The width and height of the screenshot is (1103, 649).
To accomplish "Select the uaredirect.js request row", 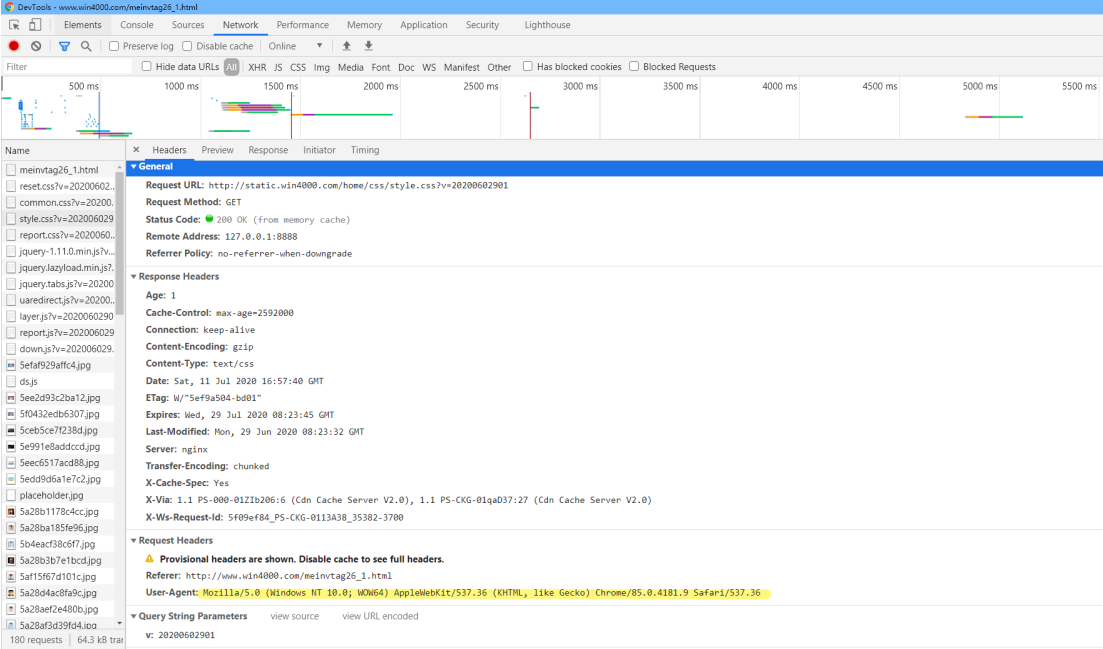I will (x=60, y=300).
